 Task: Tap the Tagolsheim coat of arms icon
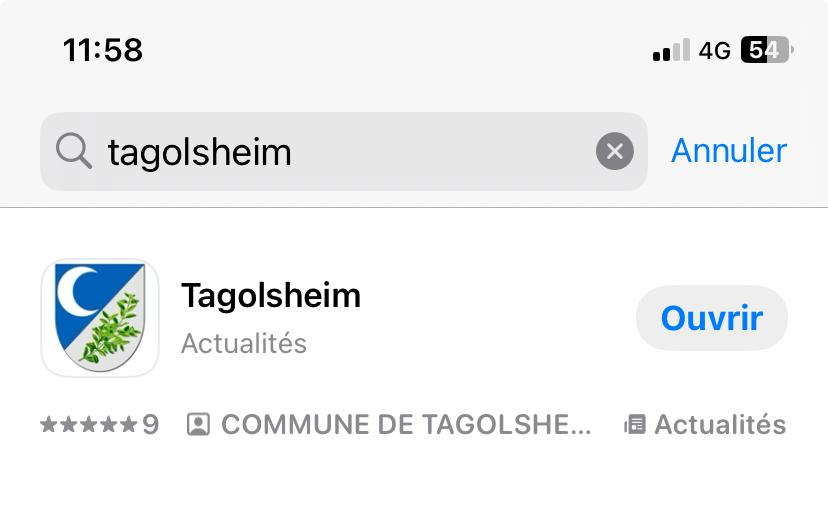[x=100, y=318]
